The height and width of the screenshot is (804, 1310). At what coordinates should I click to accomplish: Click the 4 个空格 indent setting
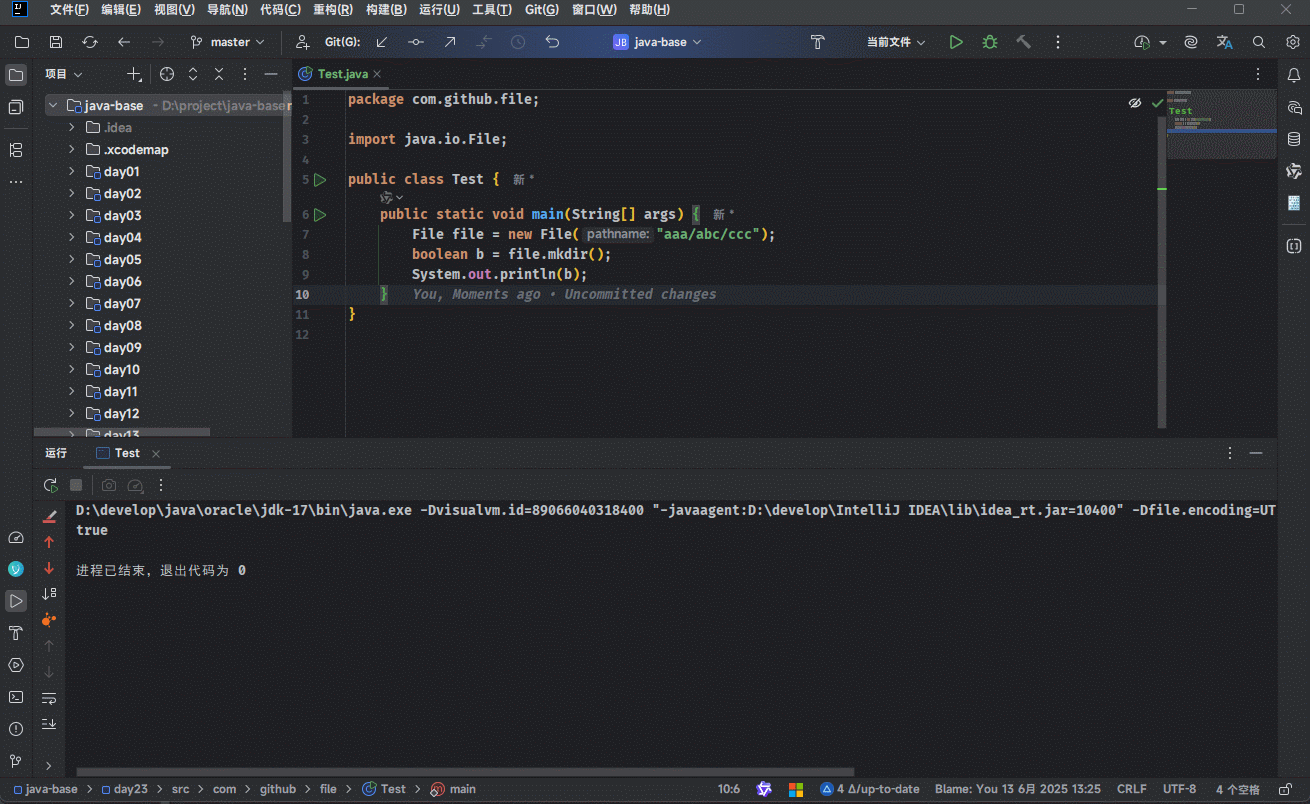point(1237,789)
